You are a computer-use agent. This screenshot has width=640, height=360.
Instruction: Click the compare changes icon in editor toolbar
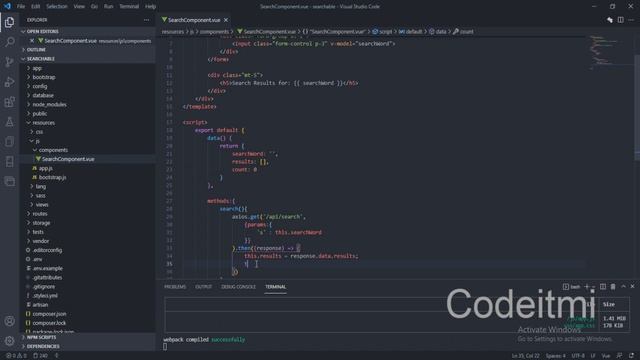pos(610,20)
